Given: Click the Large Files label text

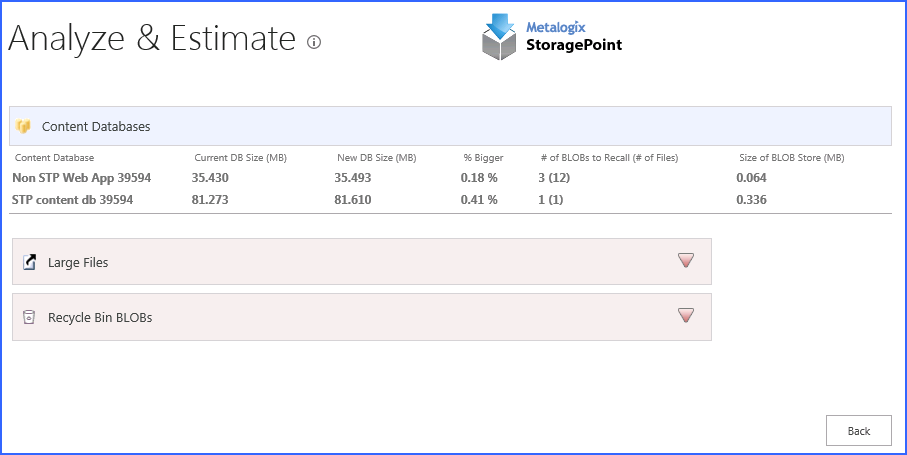Looking at the screenshot, I should [x=78, y=262].
